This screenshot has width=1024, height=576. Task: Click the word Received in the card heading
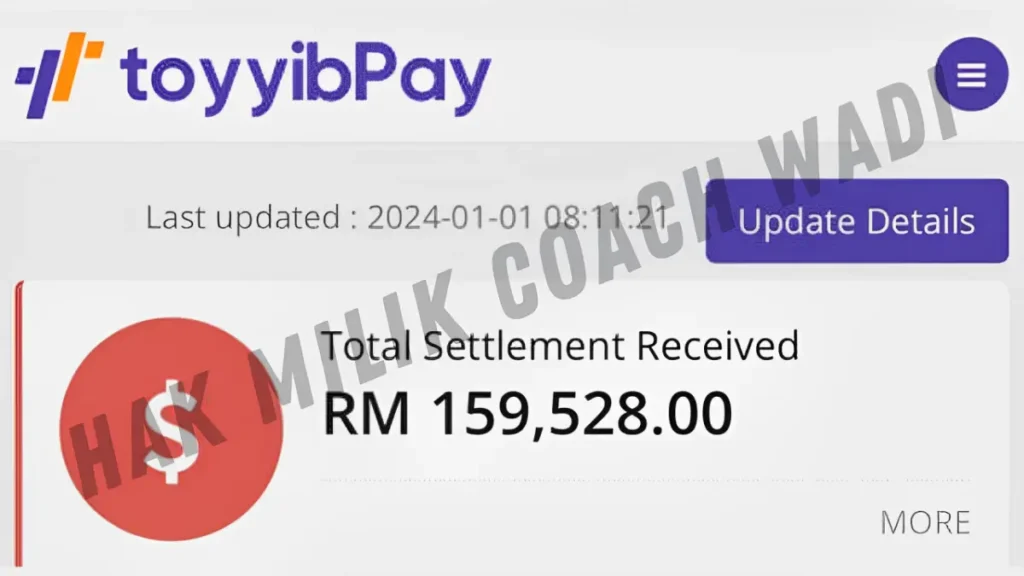tap(718, 345)
